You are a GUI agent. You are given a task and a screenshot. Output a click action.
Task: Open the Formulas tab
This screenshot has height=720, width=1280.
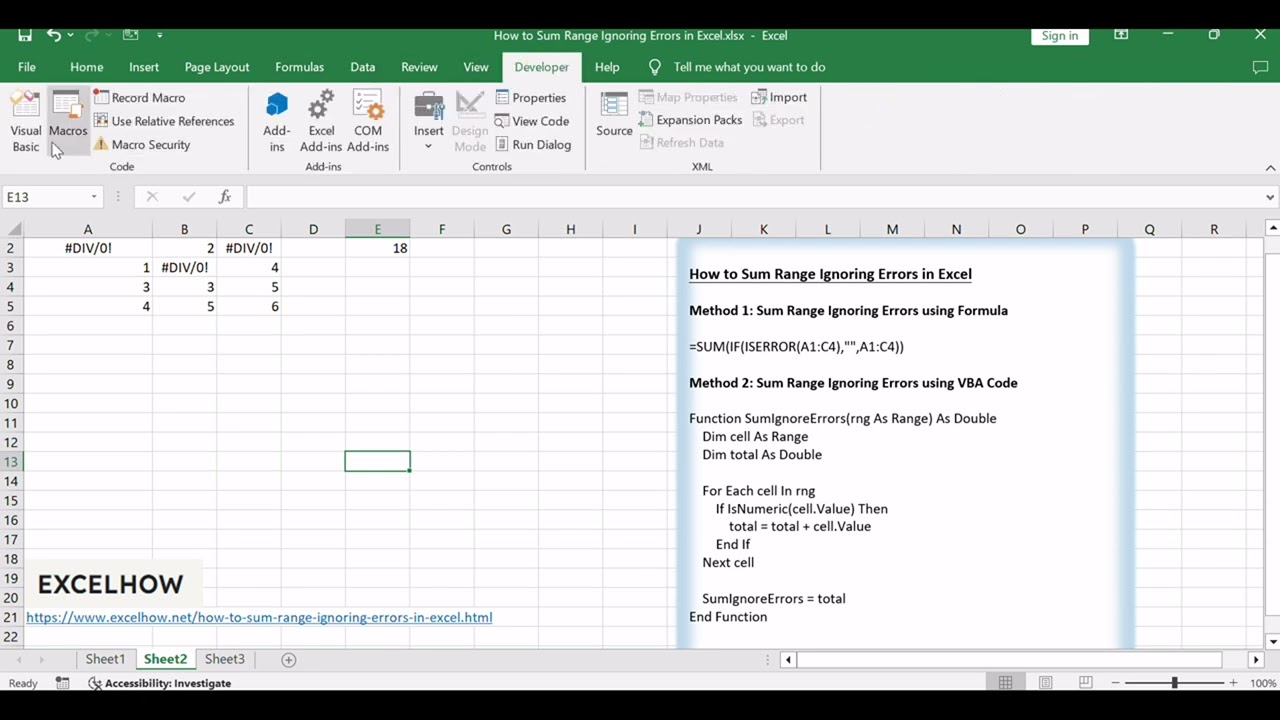pyautogui.click(x=300, y=67)
